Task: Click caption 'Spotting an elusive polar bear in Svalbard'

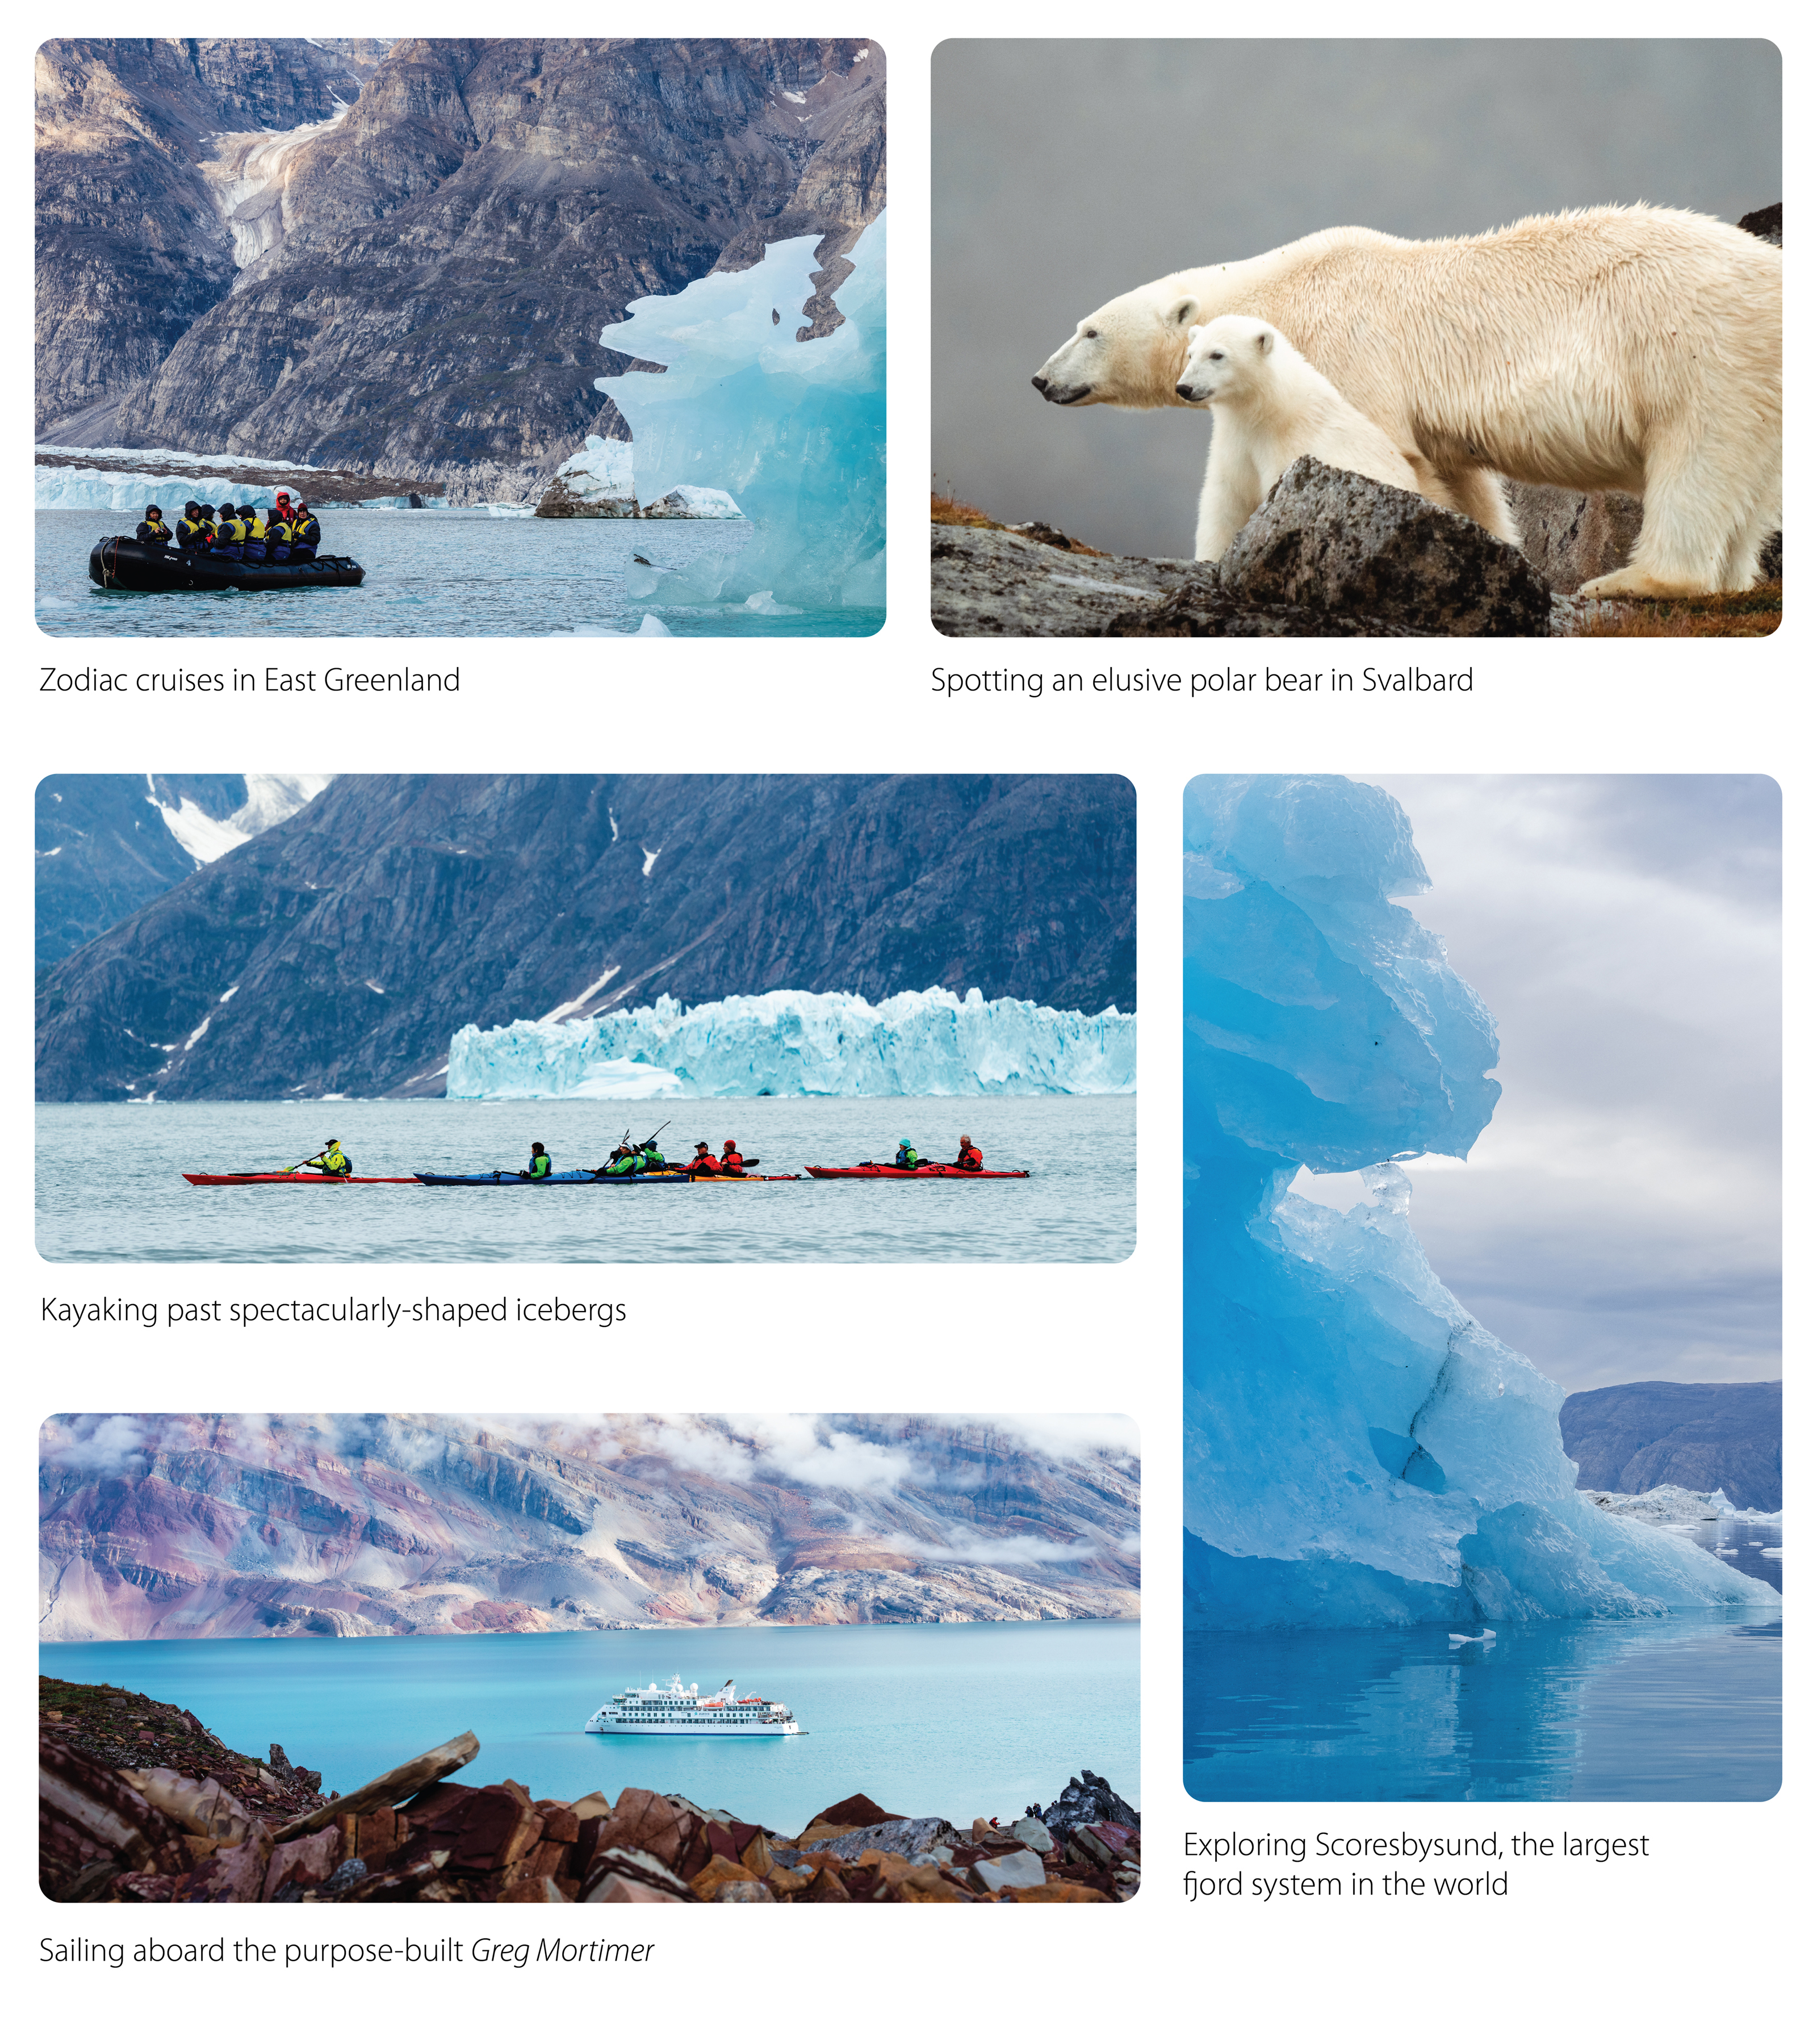Action: click(1202, 681)
